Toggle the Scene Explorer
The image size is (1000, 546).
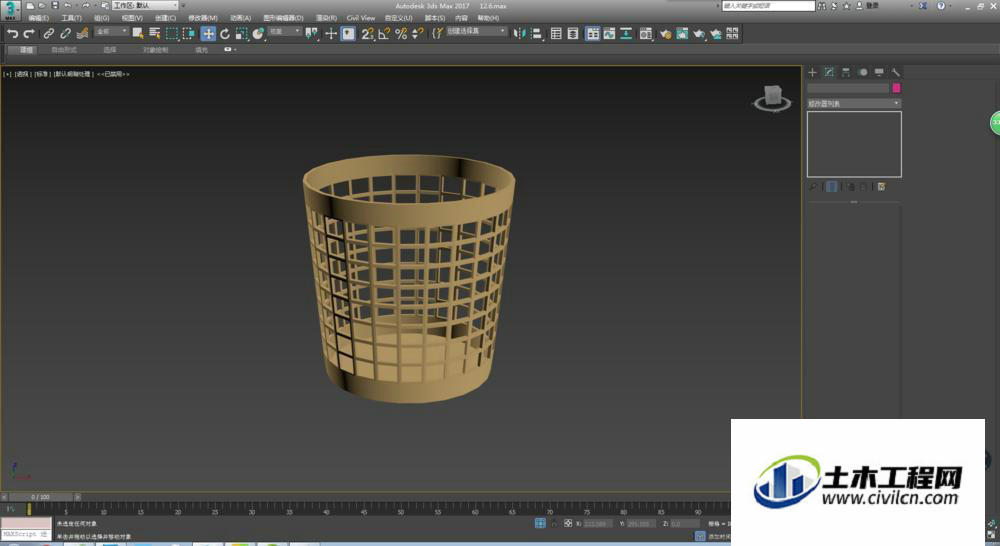tap(556, 33)
